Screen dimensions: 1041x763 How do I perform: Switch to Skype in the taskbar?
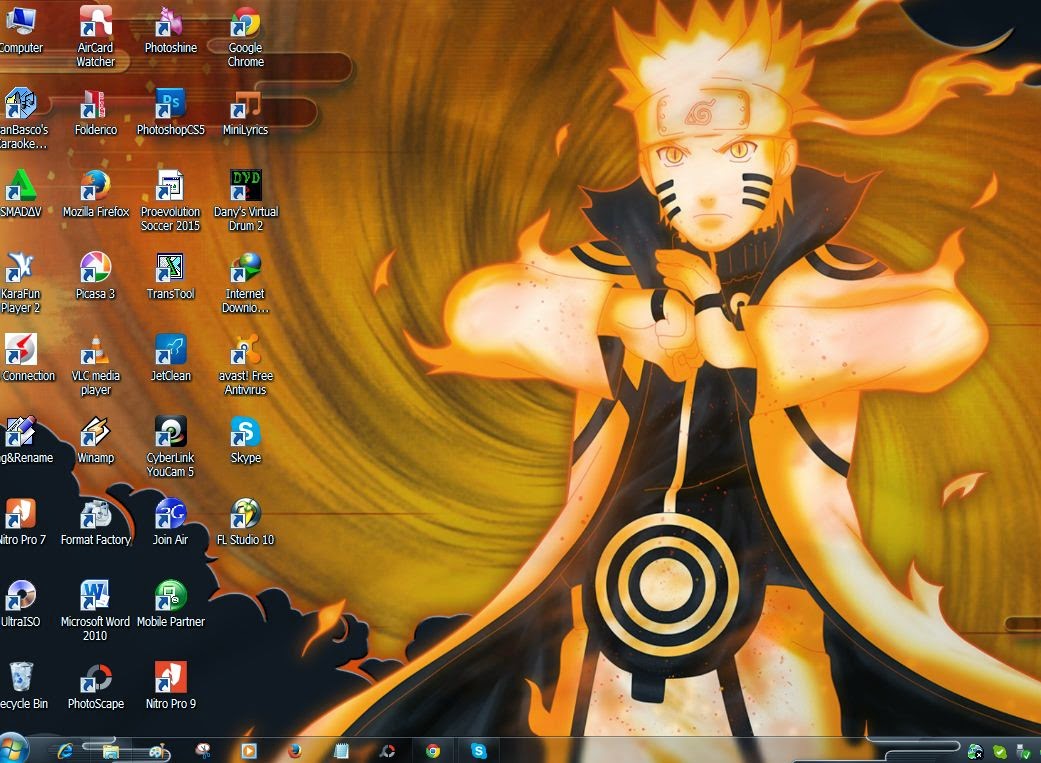click(x=479, y=751)
